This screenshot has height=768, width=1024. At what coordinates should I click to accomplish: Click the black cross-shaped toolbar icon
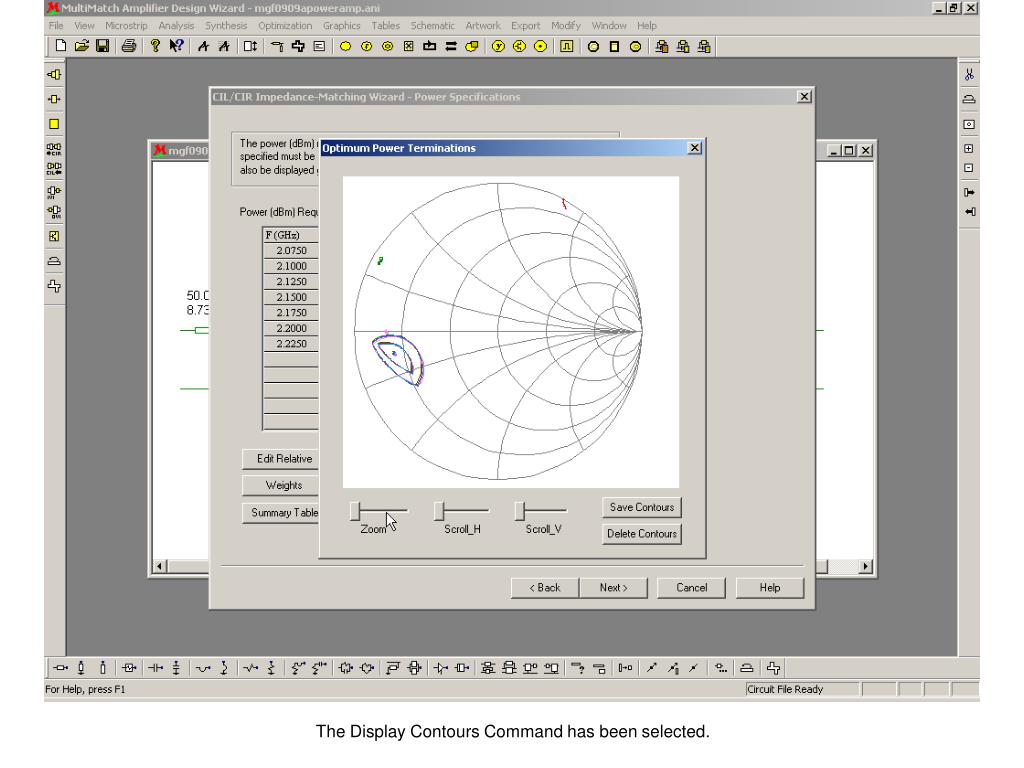click(298, 46)
